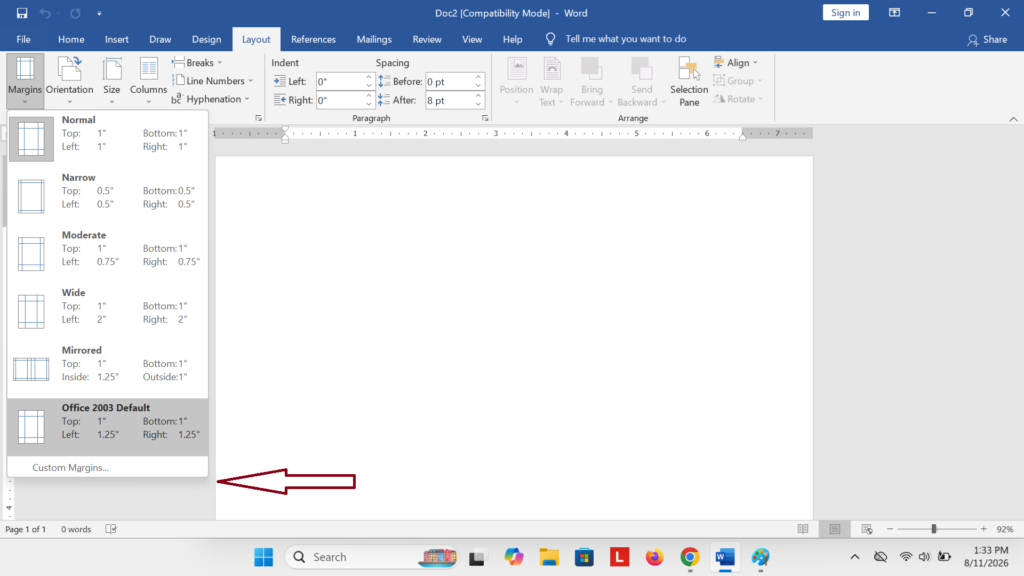
Task: Switch to the Review tab
Action: [x=427, y=39]
